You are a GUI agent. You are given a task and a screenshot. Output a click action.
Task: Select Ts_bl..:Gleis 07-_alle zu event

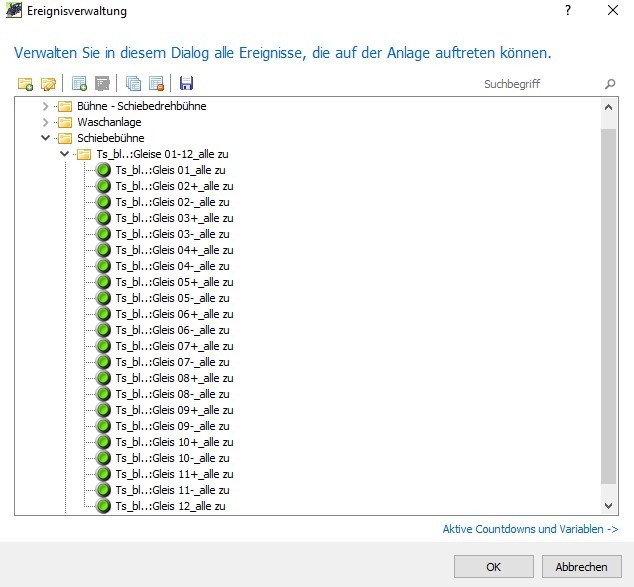[172, 362]
